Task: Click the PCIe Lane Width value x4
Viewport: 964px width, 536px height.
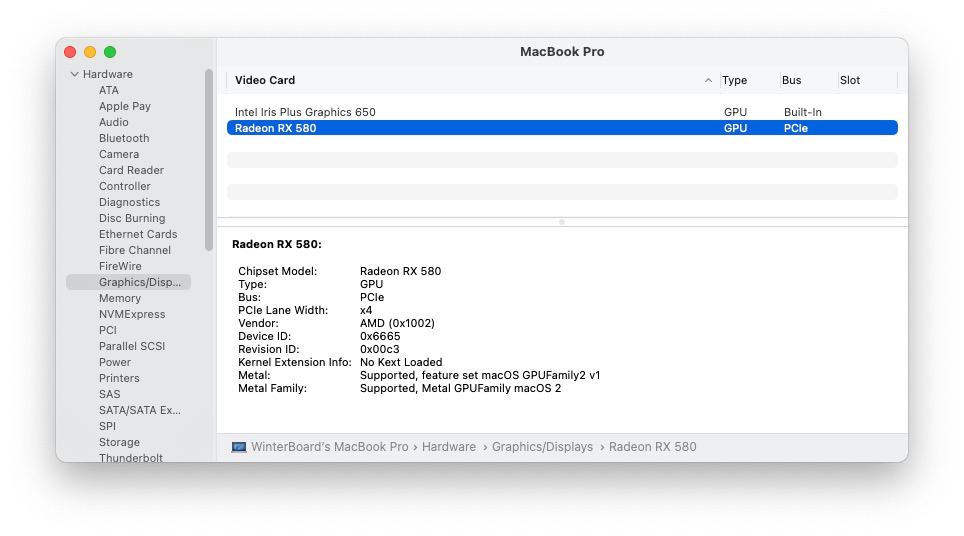Action: (366, 310)
